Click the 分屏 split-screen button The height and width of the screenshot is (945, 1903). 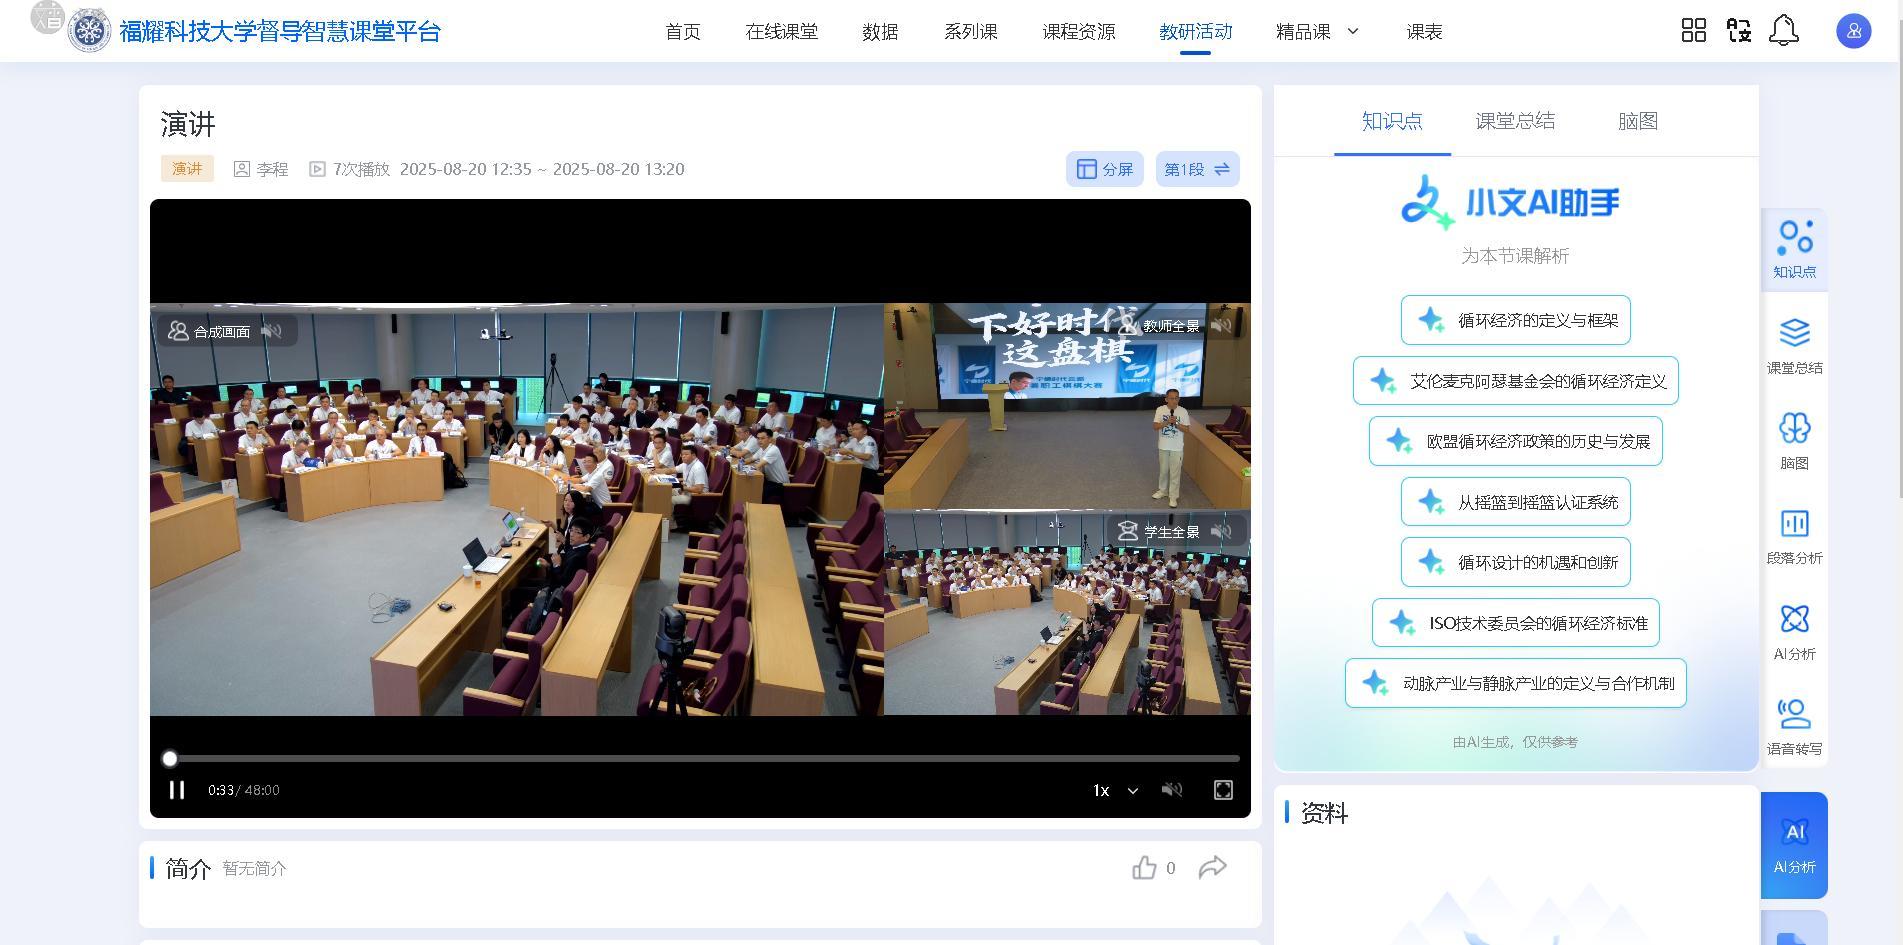click(x=1104, y=169)
